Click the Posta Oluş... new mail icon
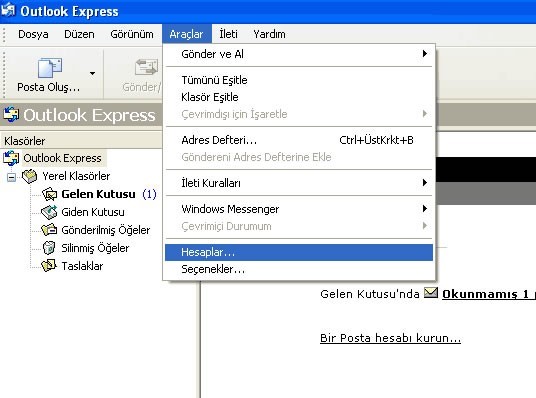 [50, 68]
